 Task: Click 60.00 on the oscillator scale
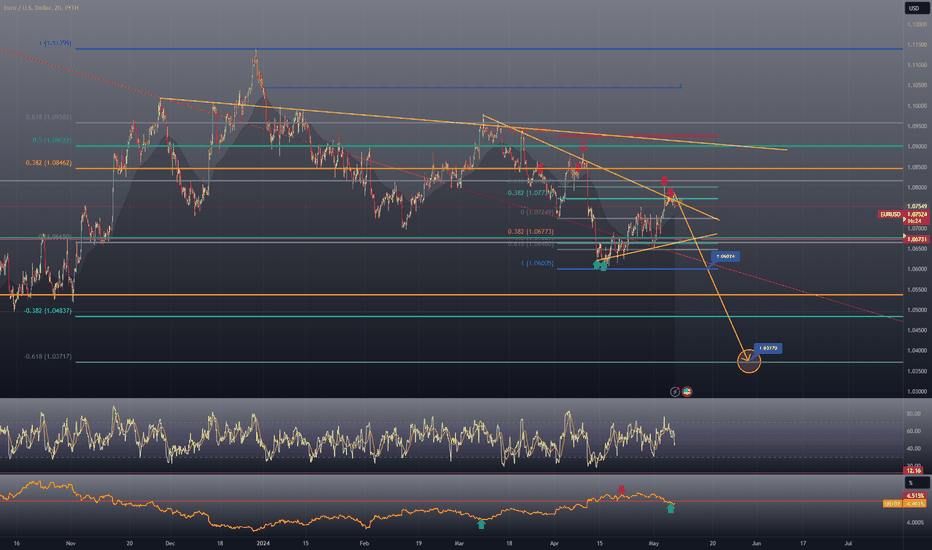[x=914, y=431]
